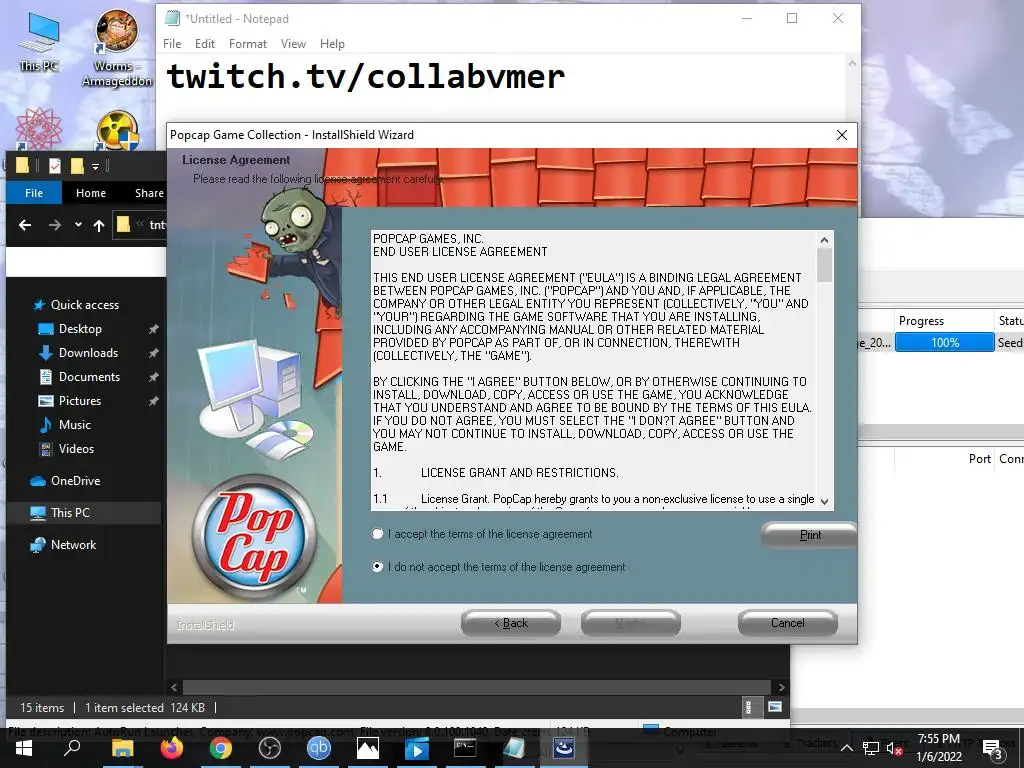
Task: Open OBS Studio from taskbar
Action: (x=270, y=748)
